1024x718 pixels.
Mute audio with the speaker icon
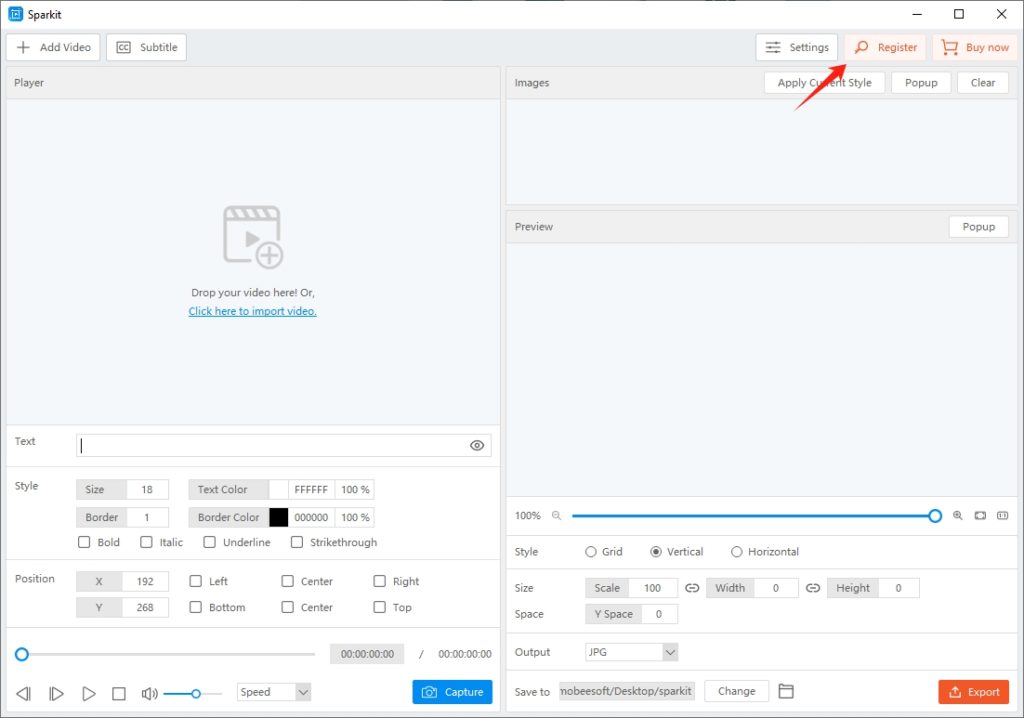[x=148, y=691]
